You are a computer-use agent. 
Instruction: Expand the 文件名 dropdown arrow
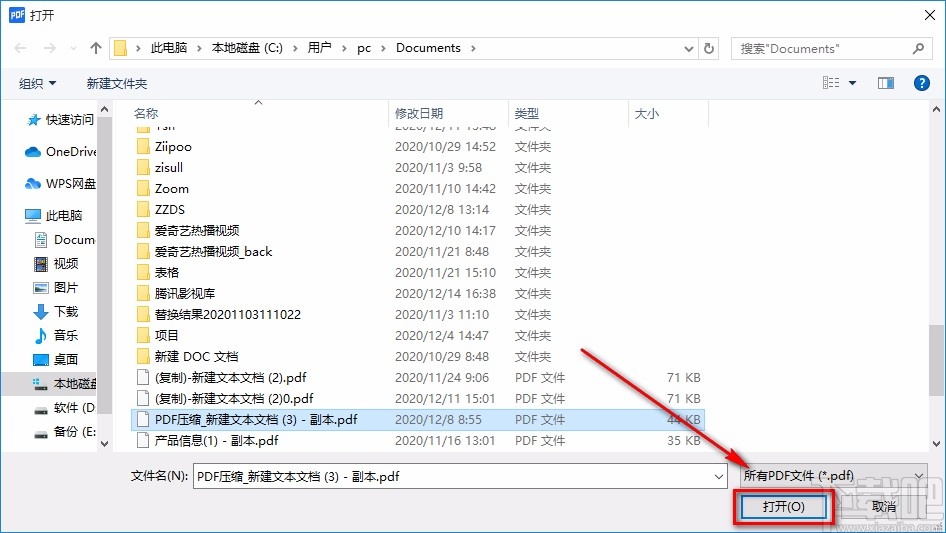pos(719,476)
